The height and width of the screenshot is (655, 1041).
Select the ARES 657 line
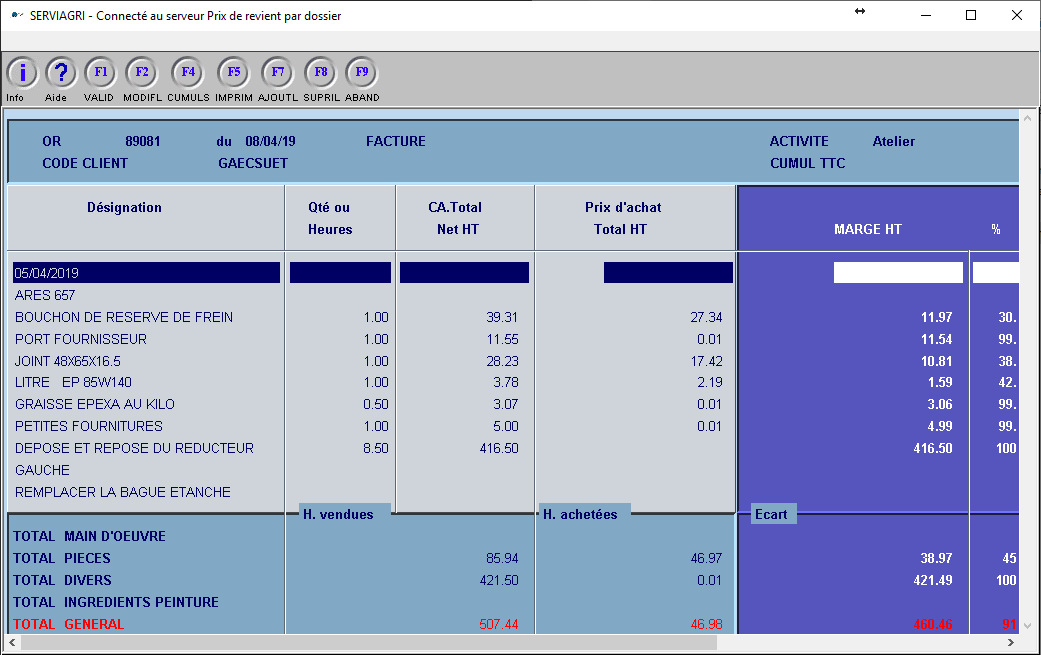[44, 295]
